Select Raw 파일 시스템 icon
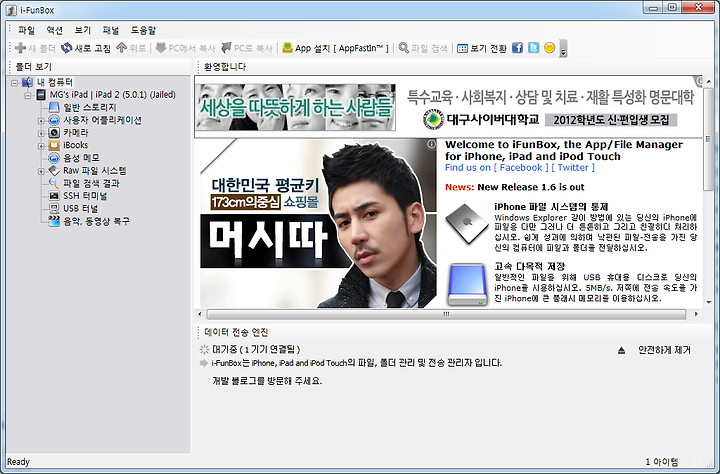Screen dimensions: 720x474 [54, 170]
